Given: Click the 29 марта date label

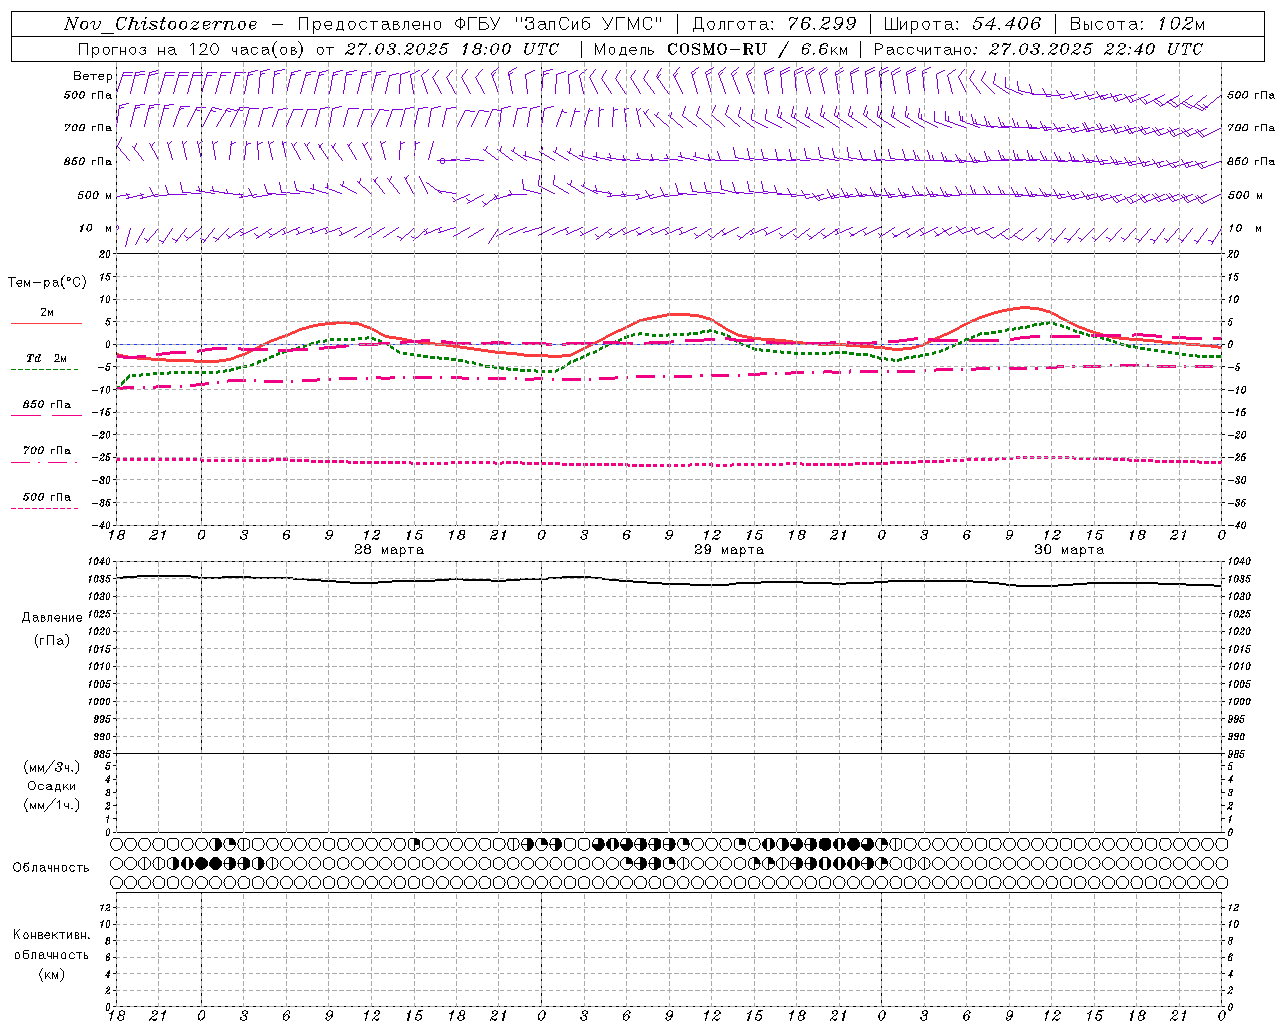Looking at the screenshot, I should [x=729, y=550].
